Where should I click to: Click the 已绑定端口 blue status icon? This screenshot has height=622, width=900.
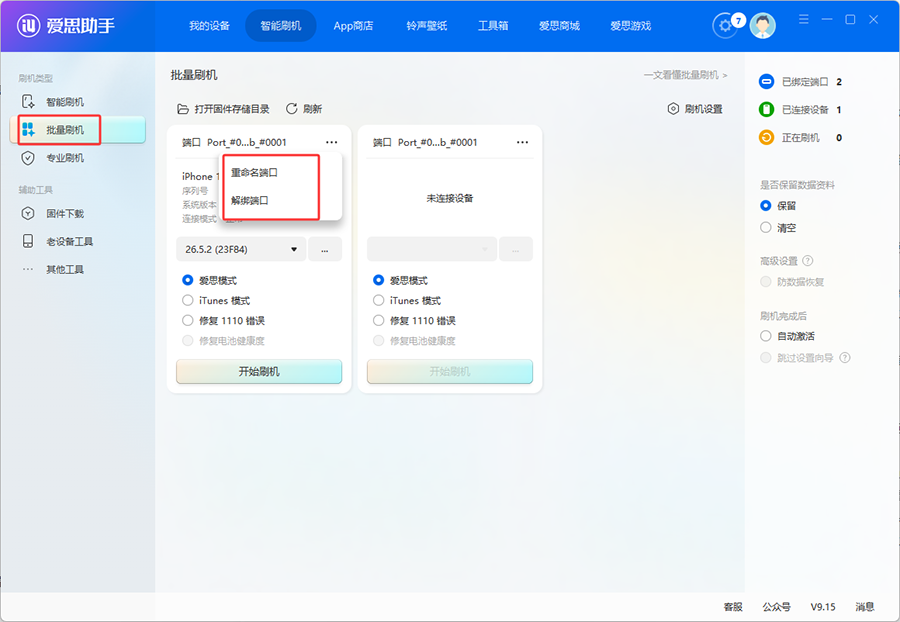[x=766, y=82]
